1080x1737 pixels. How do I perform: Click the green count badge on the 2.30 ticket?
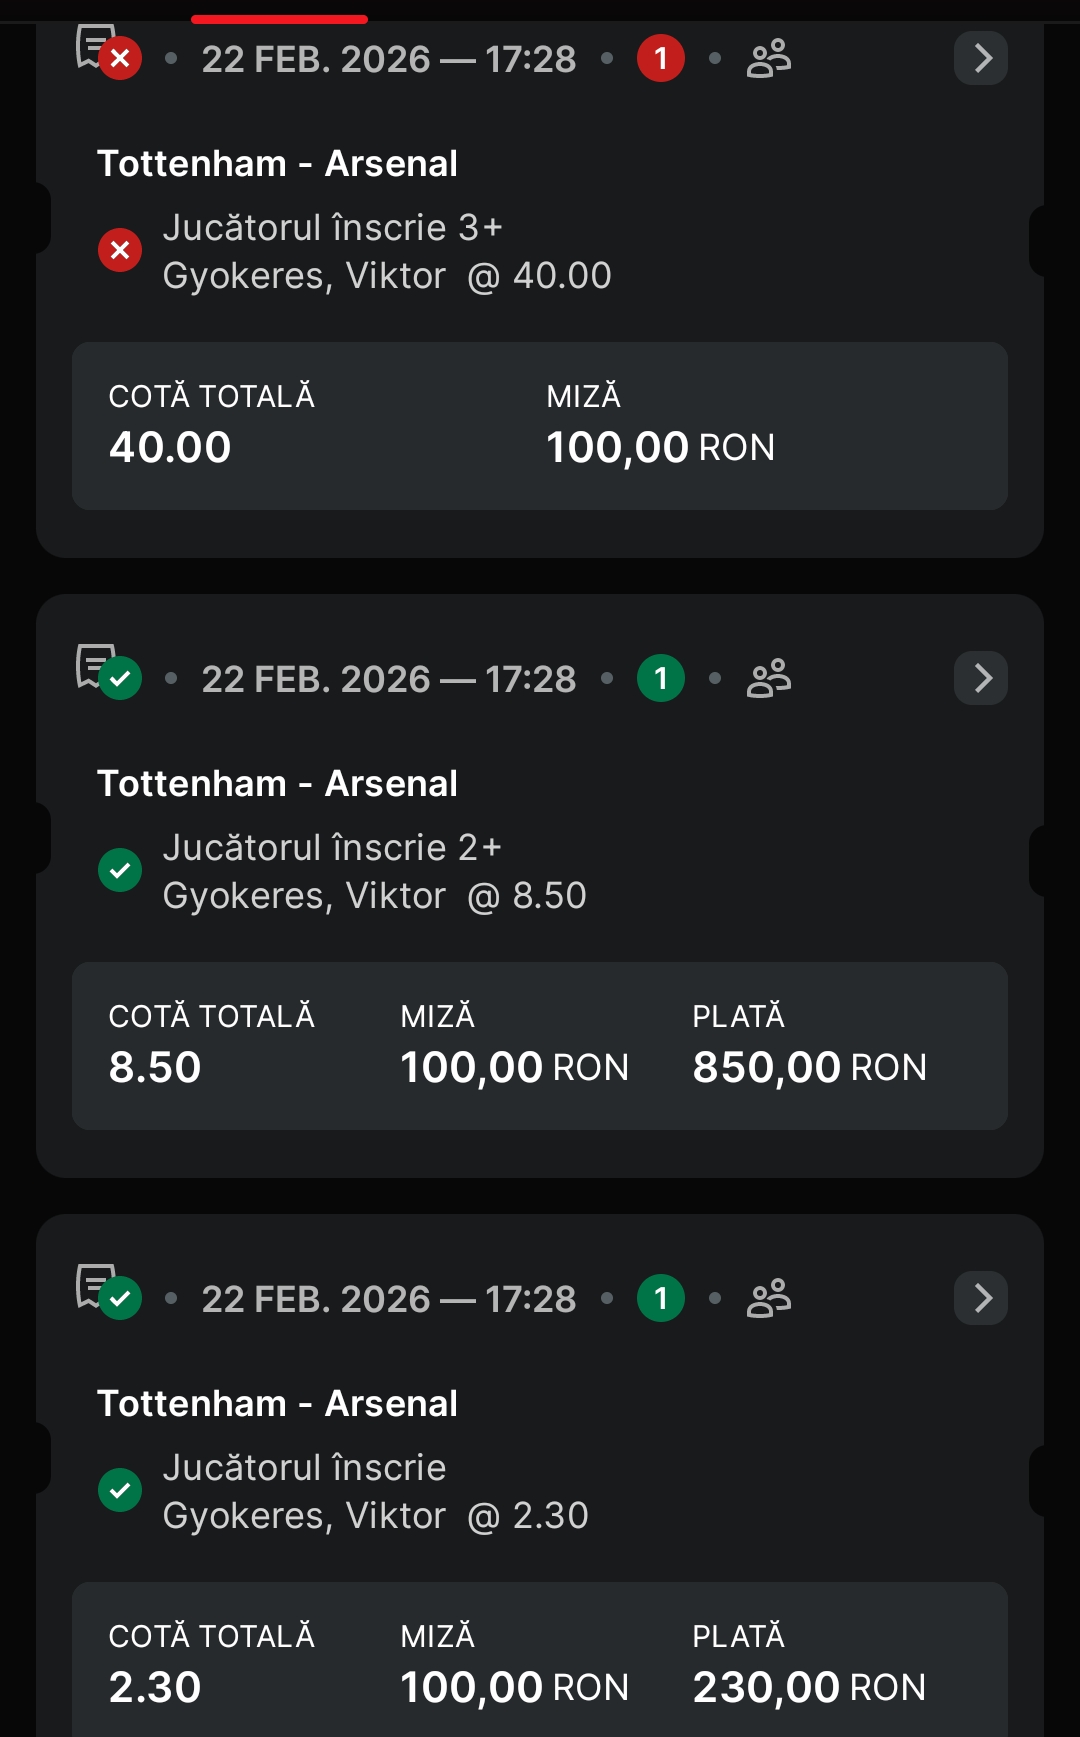point(660,1298)
